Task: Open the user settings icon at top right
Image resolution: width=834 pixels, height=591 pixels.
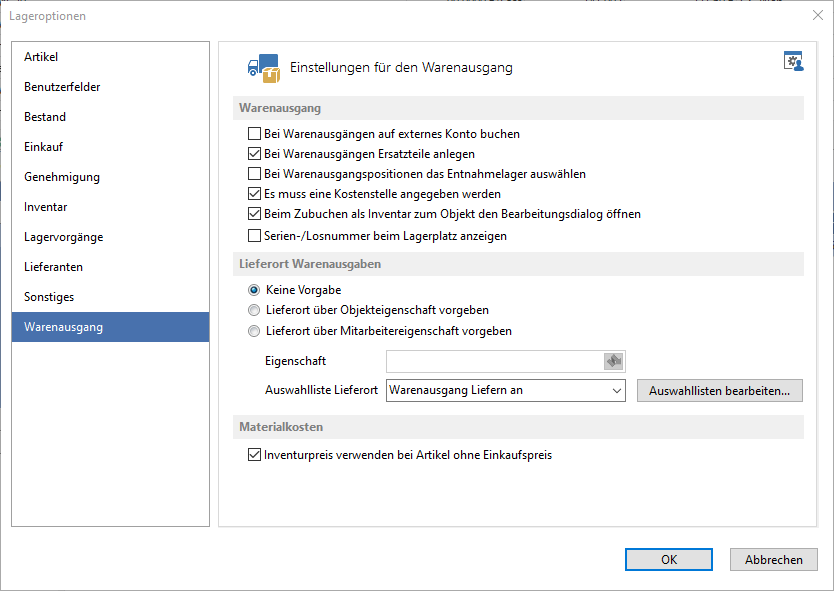Action: (x=794, y=61)
